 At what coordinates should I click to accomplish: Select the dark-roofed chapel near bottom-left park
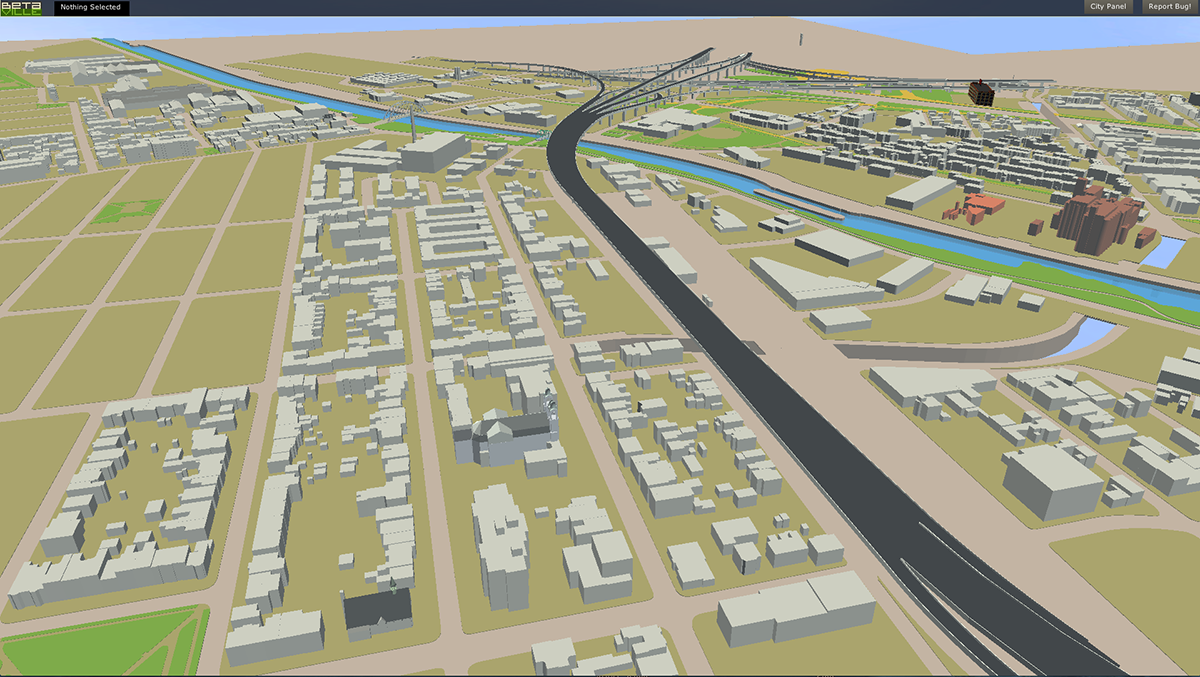click(x=377, y=609)
